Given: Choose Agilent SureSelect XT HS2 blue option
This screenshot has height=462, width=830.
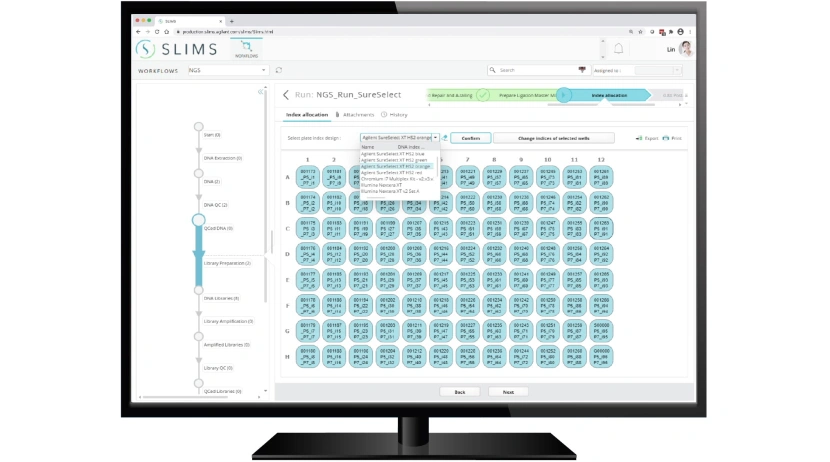Looking at the screenshot, I should pos(393,153).
